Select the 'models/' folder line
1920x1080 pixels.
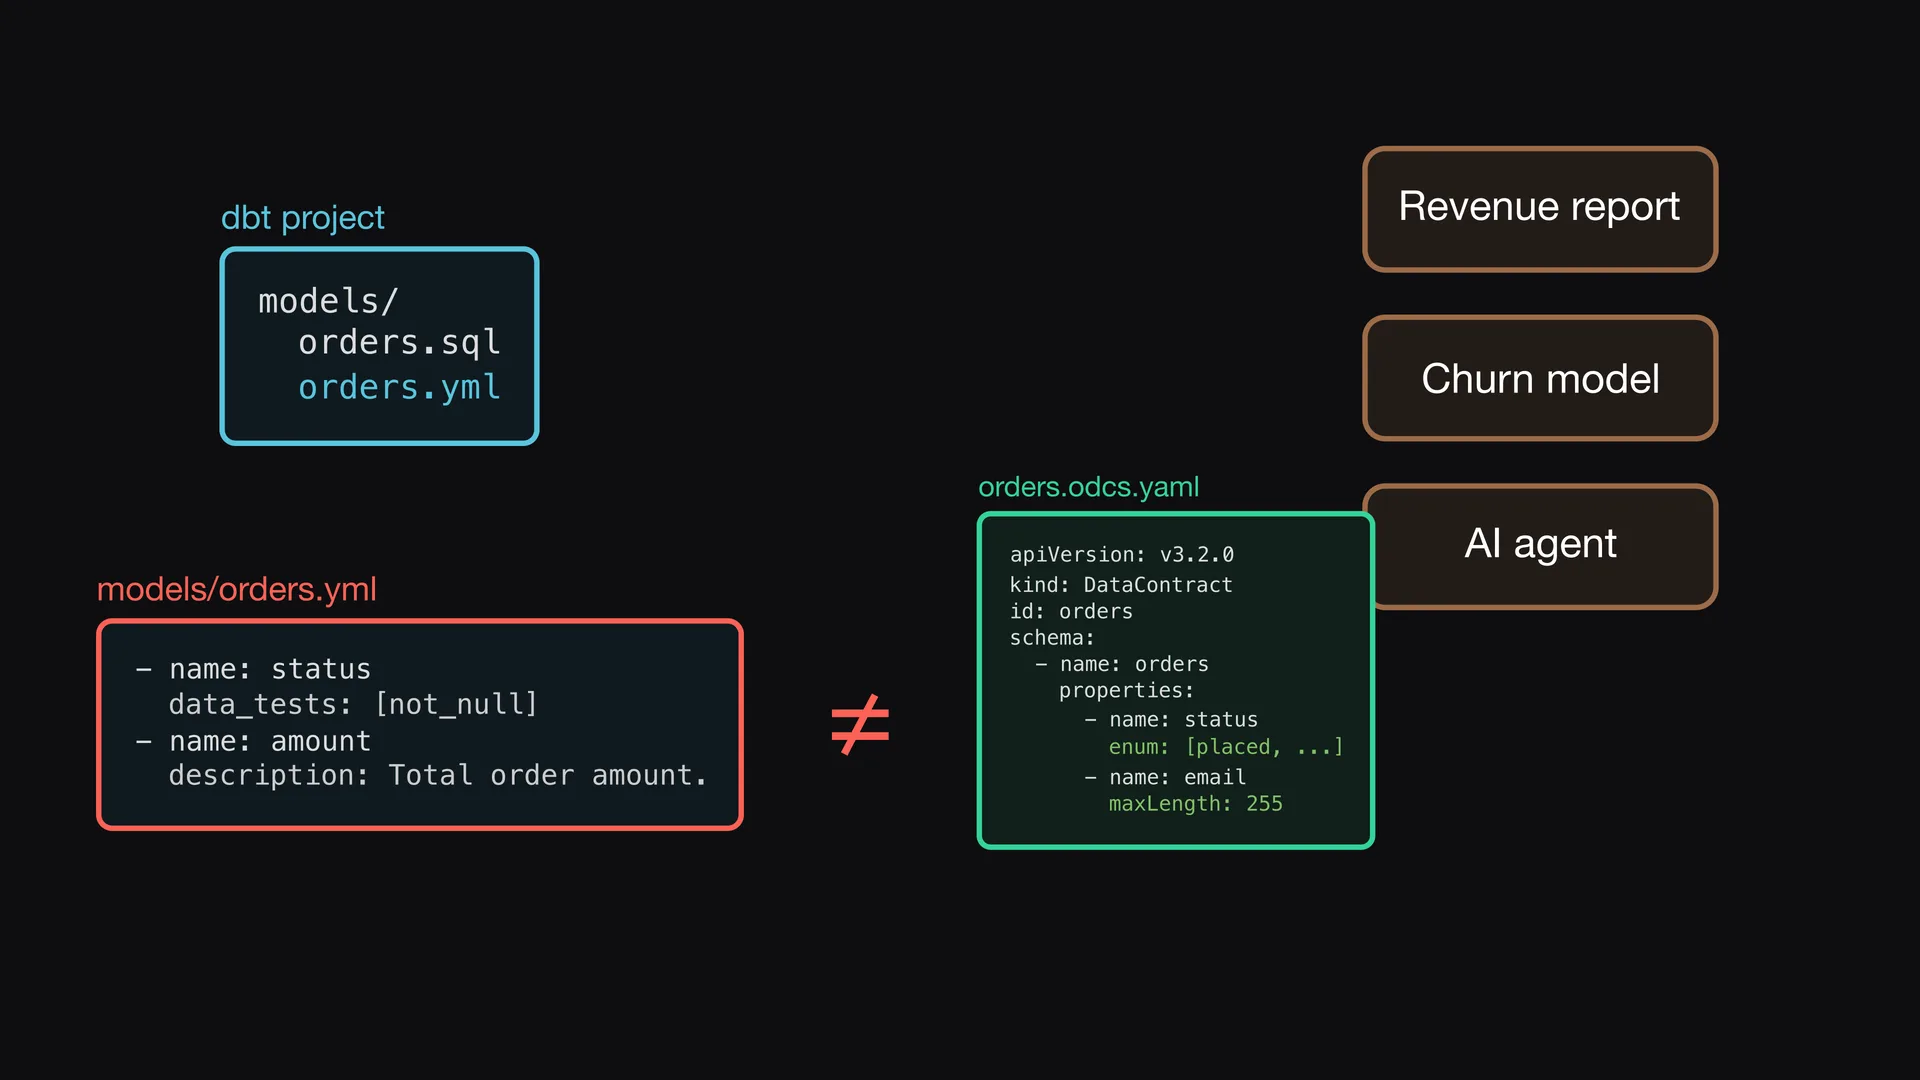click(328, 300)
